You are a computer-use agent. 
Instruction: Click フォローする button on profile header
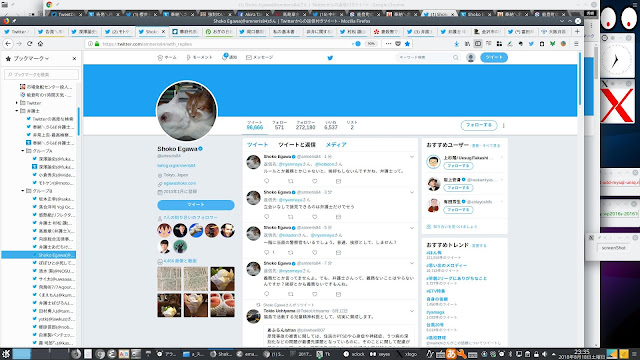[x=479, y=125]
